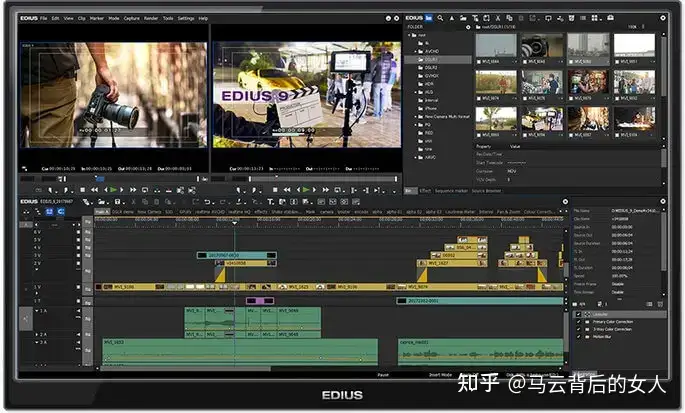Toggle the Layouter effect checkbox
Viewport: 685px width, 413px height.
click(578, 314)
